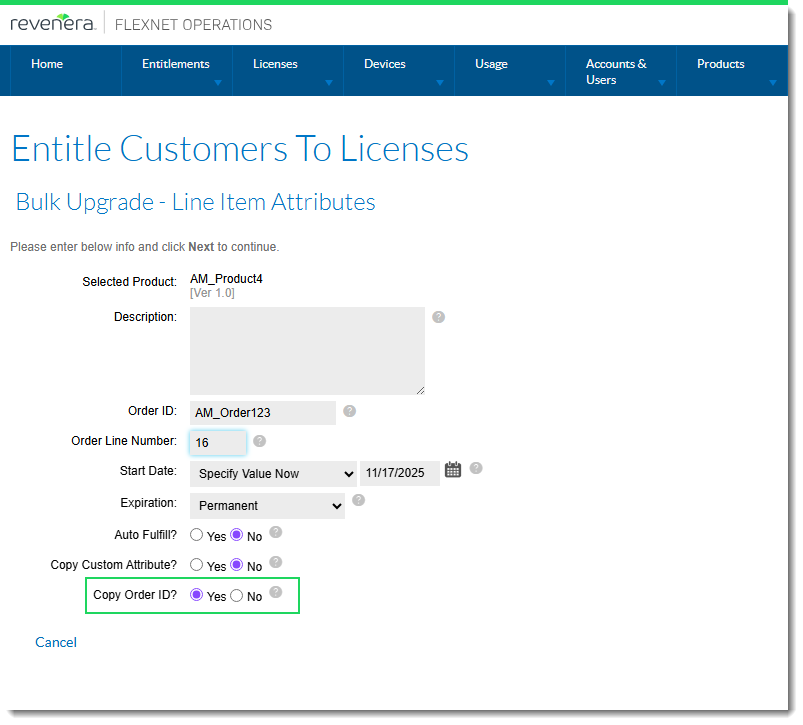Click into the Description text area
Screen dimensions: 803x725
click(x=307, y=351)
